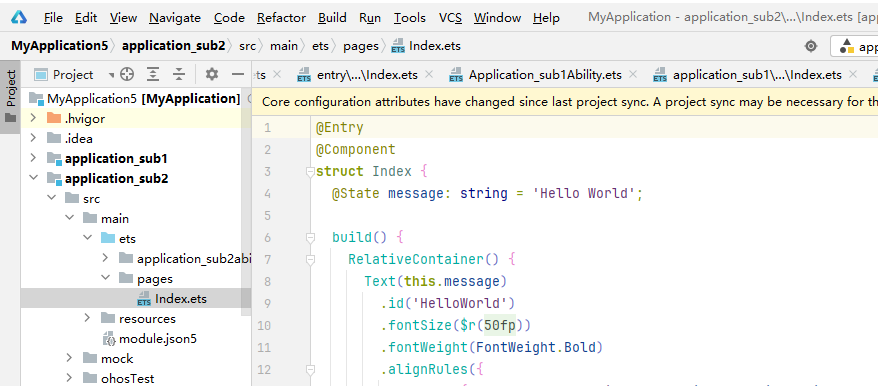Viewport: 878px width, 386px height.
Task: Close the entry\...\Index.ets tab
Action: [x=429, y=74]
